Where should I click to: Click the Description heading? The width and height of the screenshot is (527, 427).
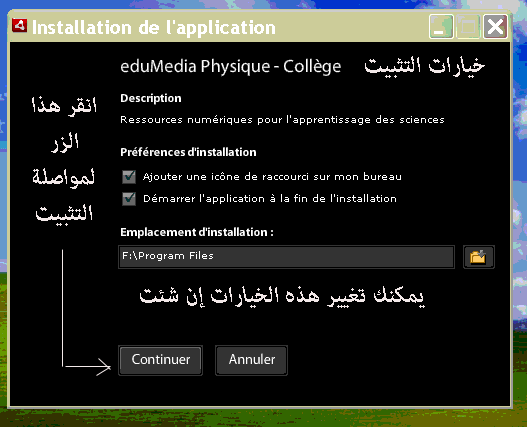click(x=151, y=98)
